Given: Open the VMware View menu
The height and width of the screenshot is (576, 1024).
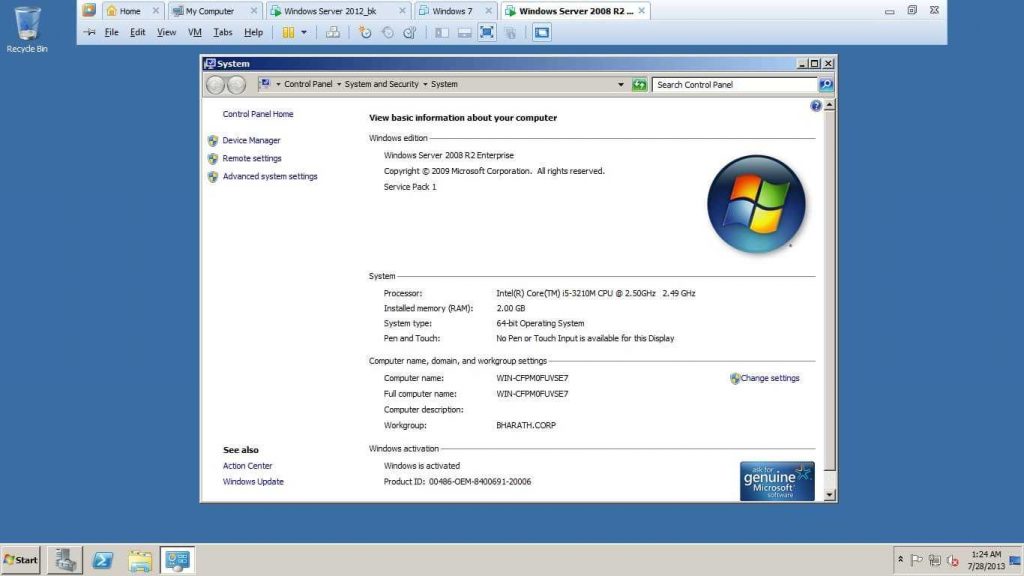Looking at the screenshot, I should point(167,32).
